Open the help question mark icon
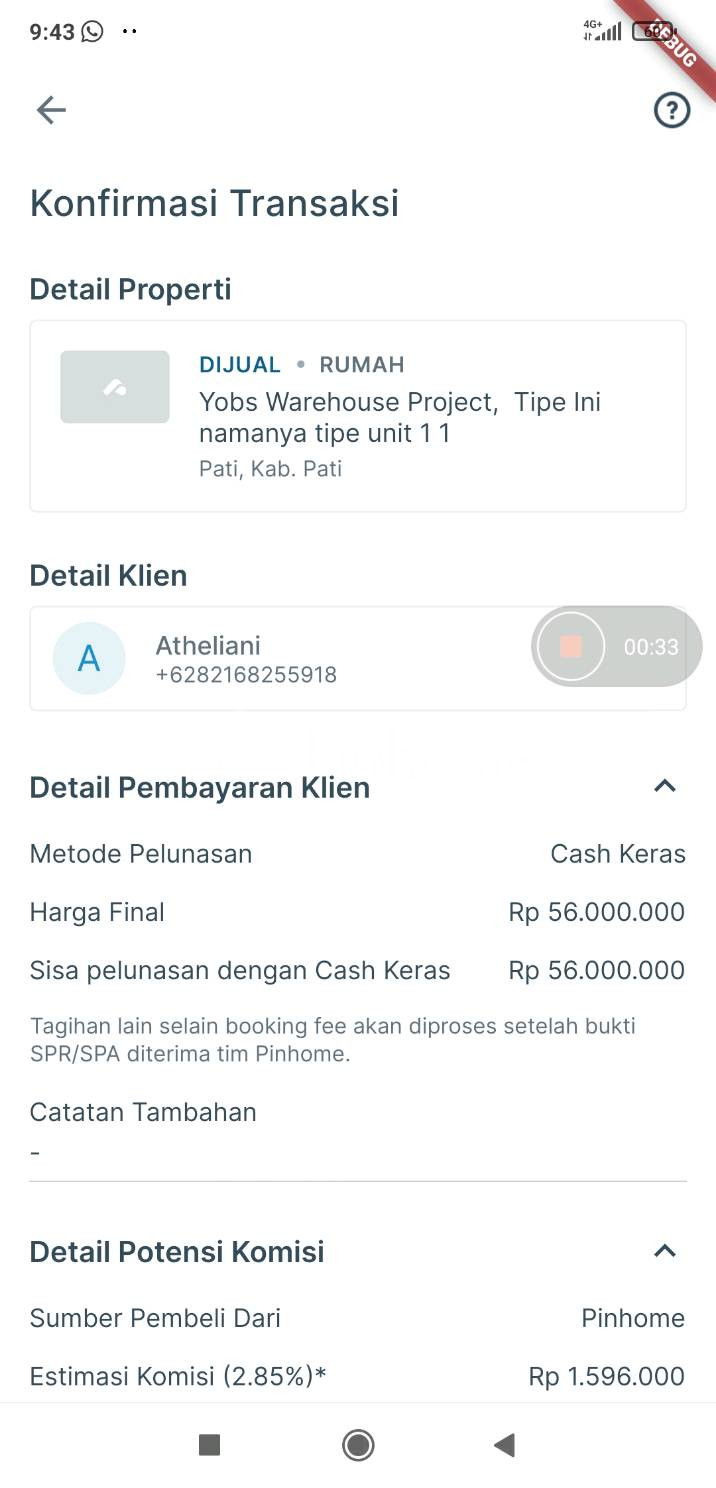 pos(672,110)
